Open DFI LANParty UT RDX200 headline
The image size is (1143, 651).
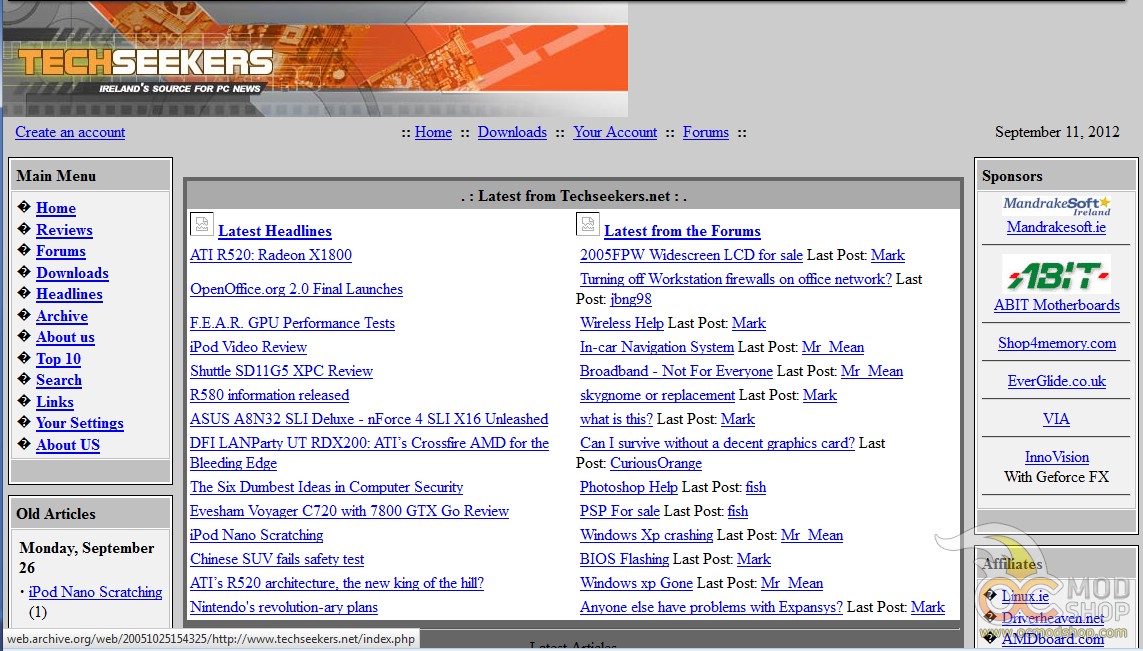pos(369,453)
